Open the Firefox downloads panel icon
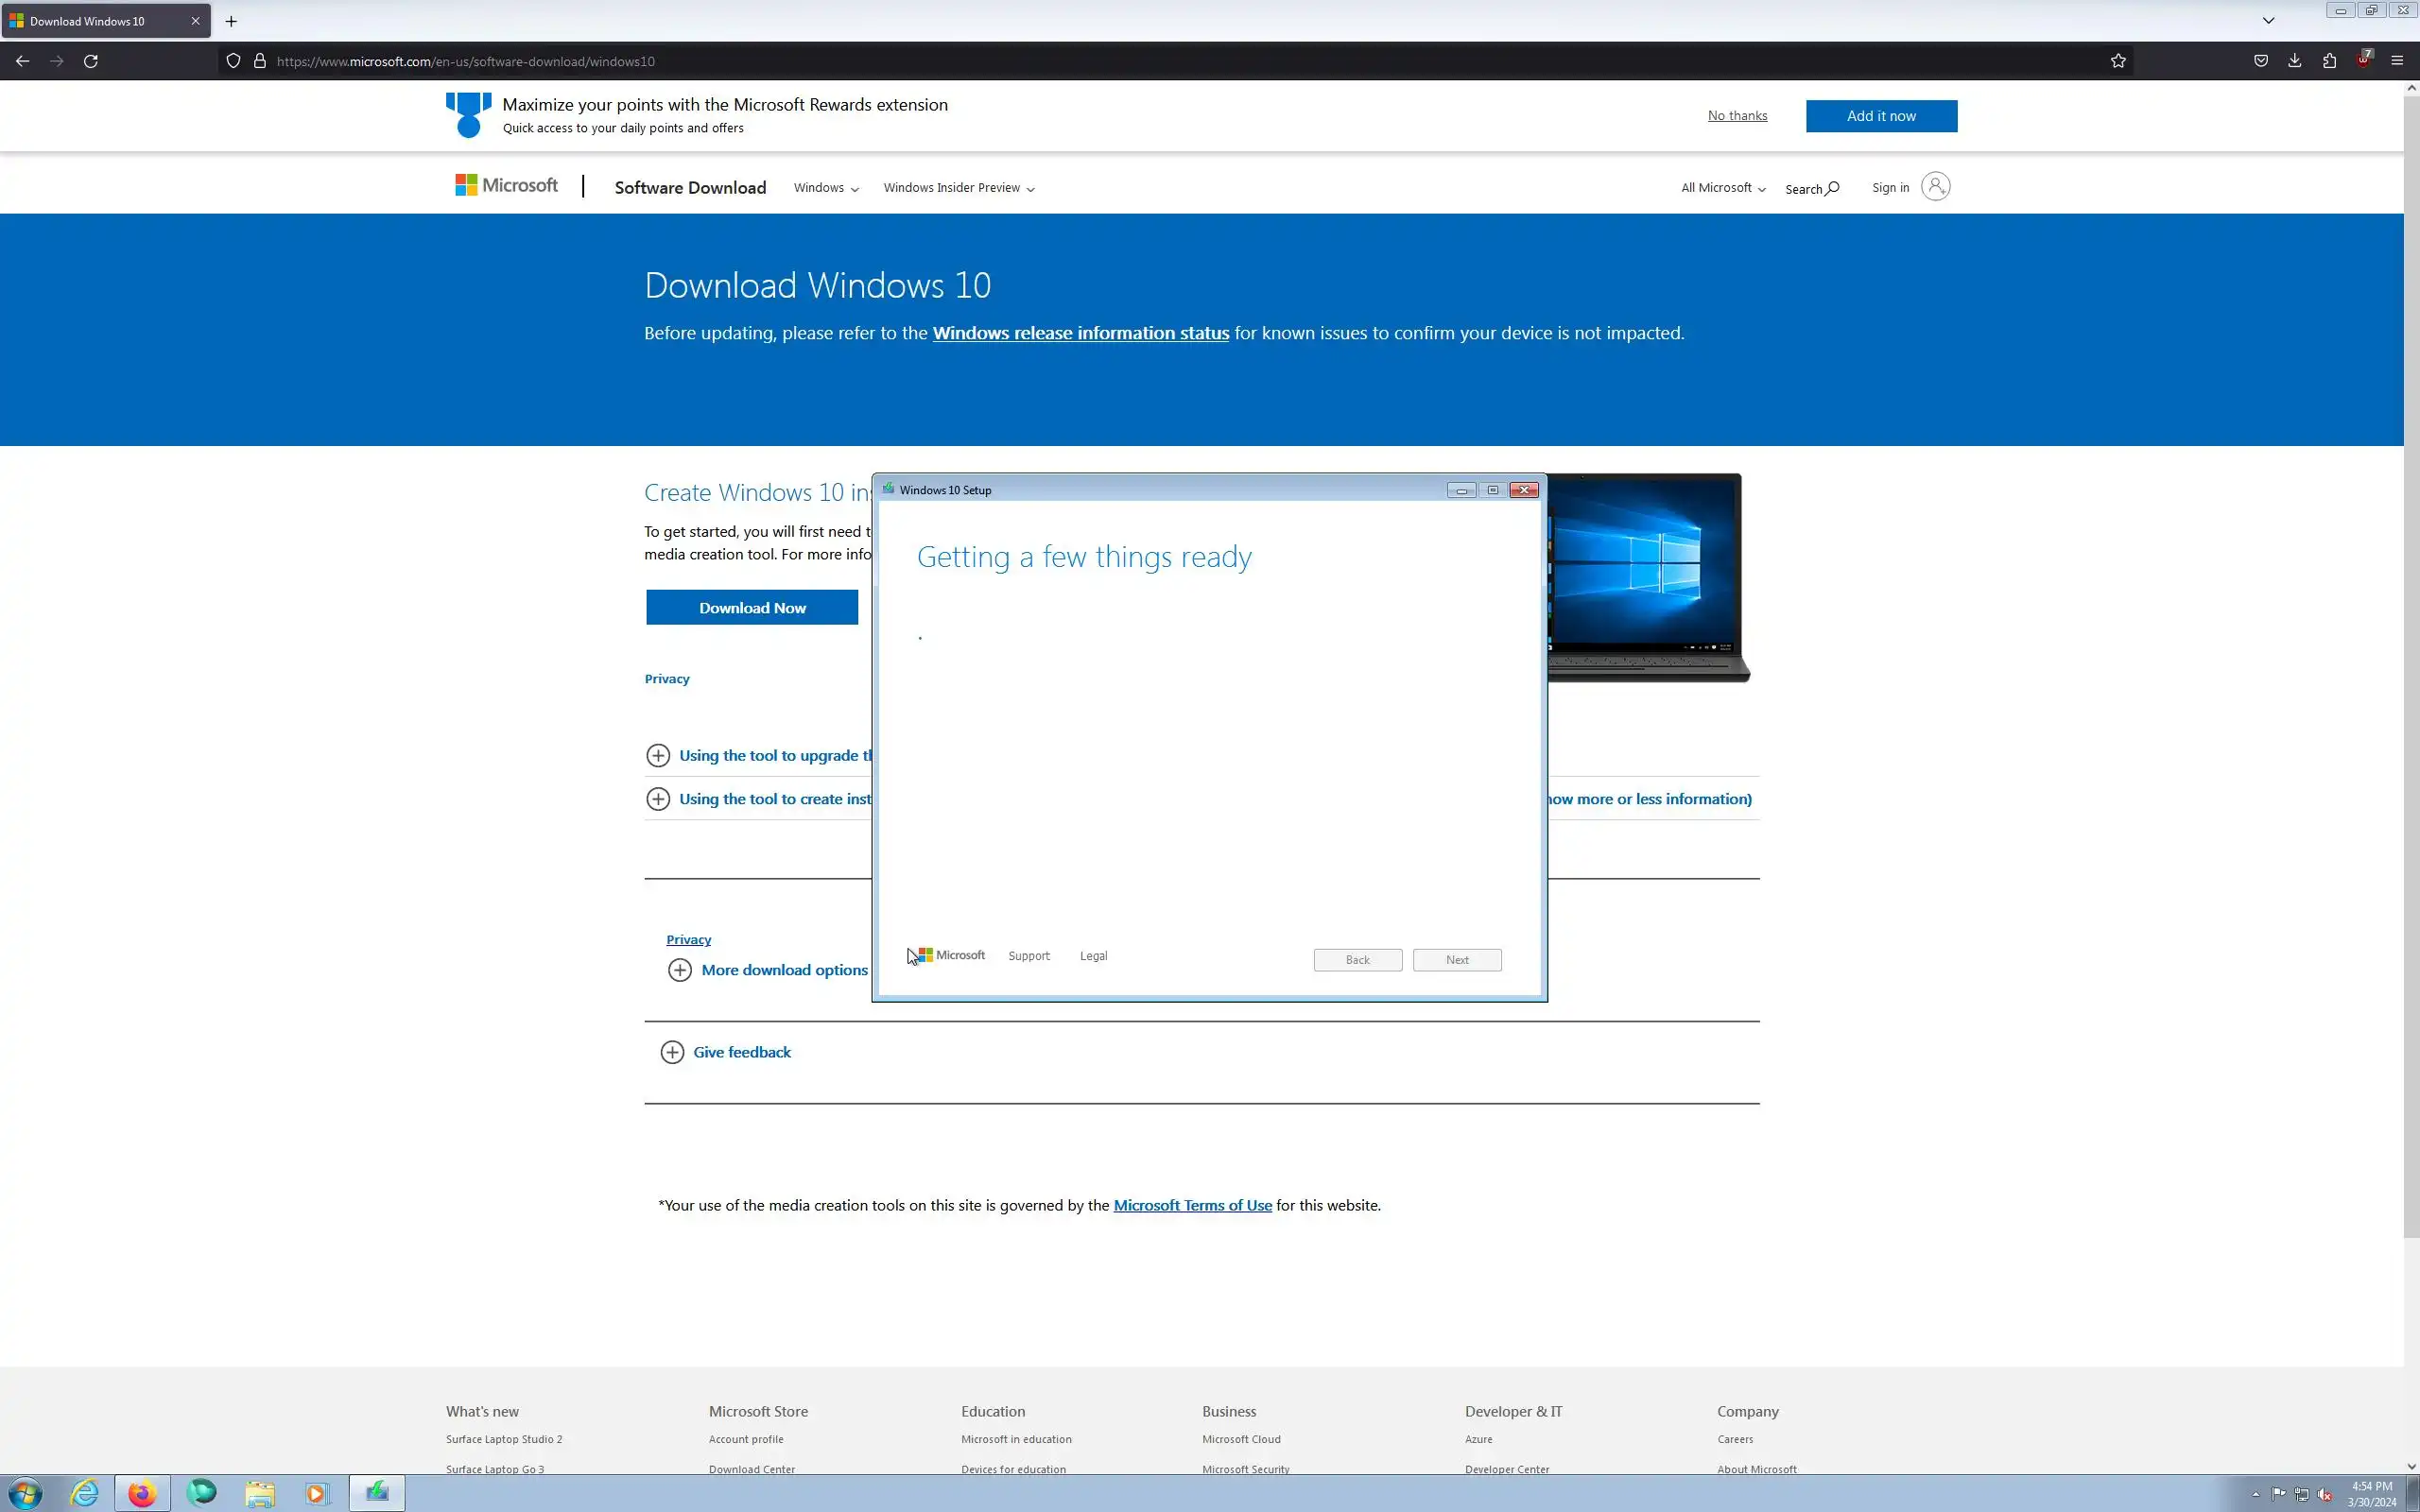This screenshot has height=1512, width=2420. coord(2295,61)
